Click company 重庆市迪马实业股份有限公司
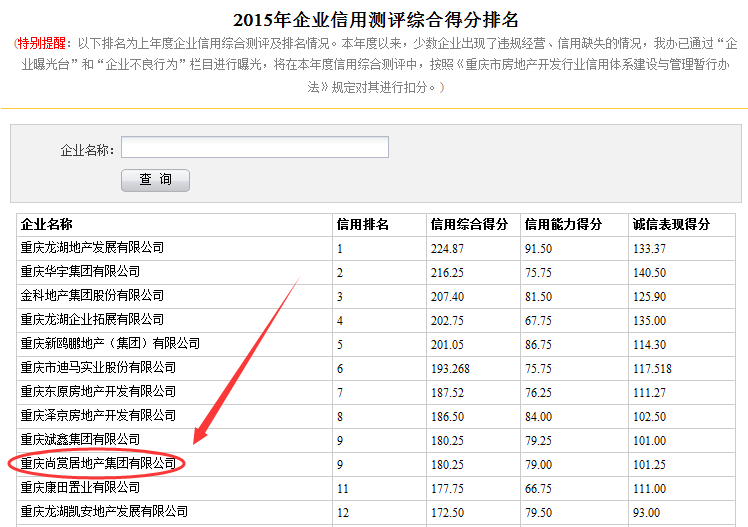The width and height of the screenshot is (748, 527). 98,368
